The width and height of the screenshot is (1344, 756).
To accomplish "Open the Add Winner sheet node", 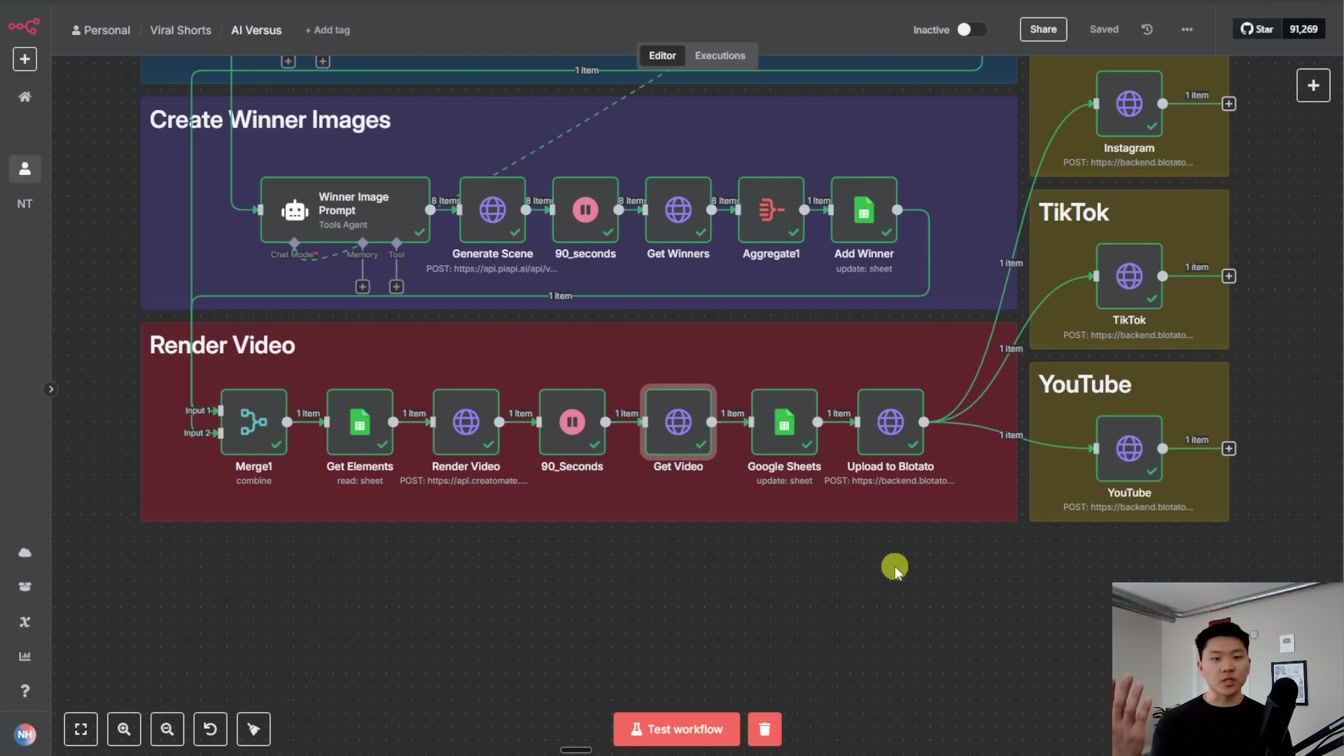I will coord(864,210).
